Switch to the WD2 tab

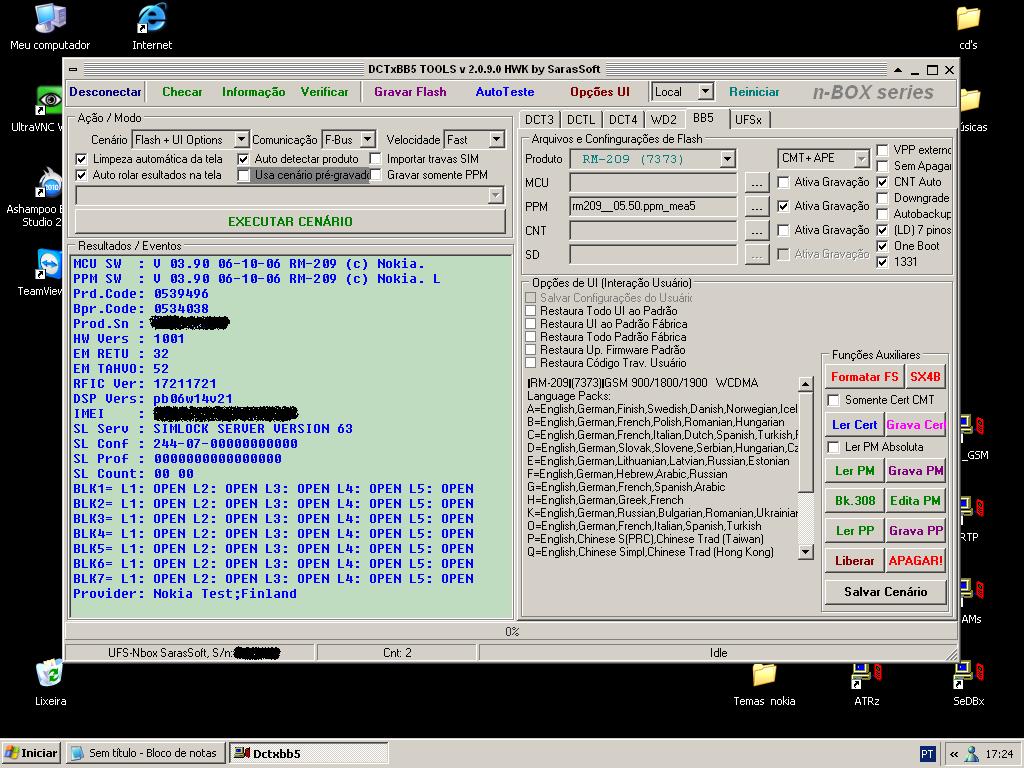[664, 120]
